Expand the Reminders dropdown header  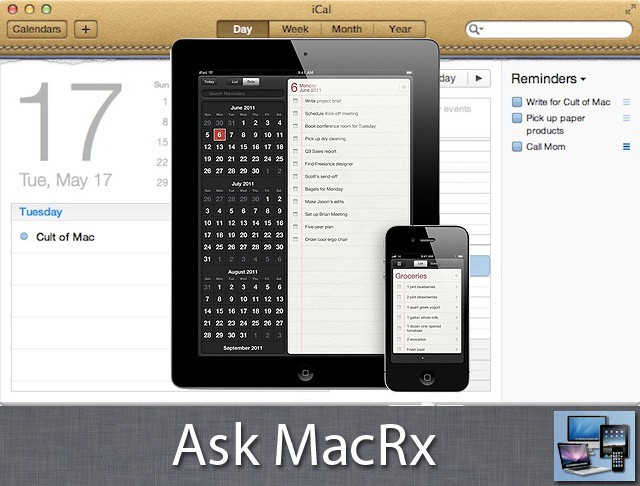click(548, 78)
